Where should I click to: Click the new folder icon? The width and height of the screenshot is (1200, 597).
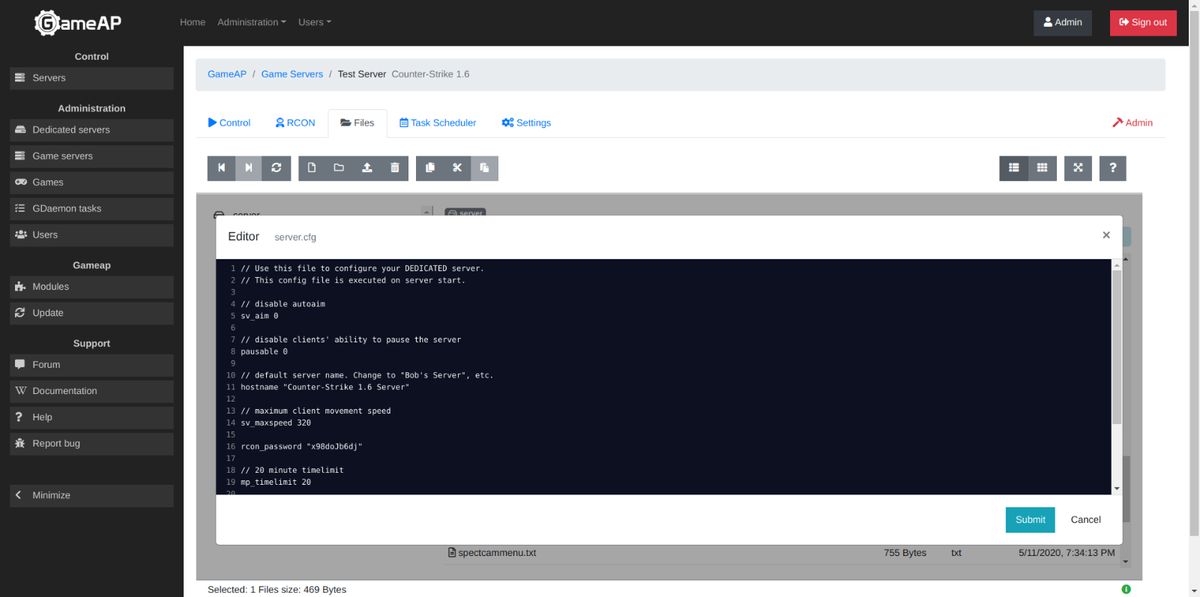[x=339, y=168]
